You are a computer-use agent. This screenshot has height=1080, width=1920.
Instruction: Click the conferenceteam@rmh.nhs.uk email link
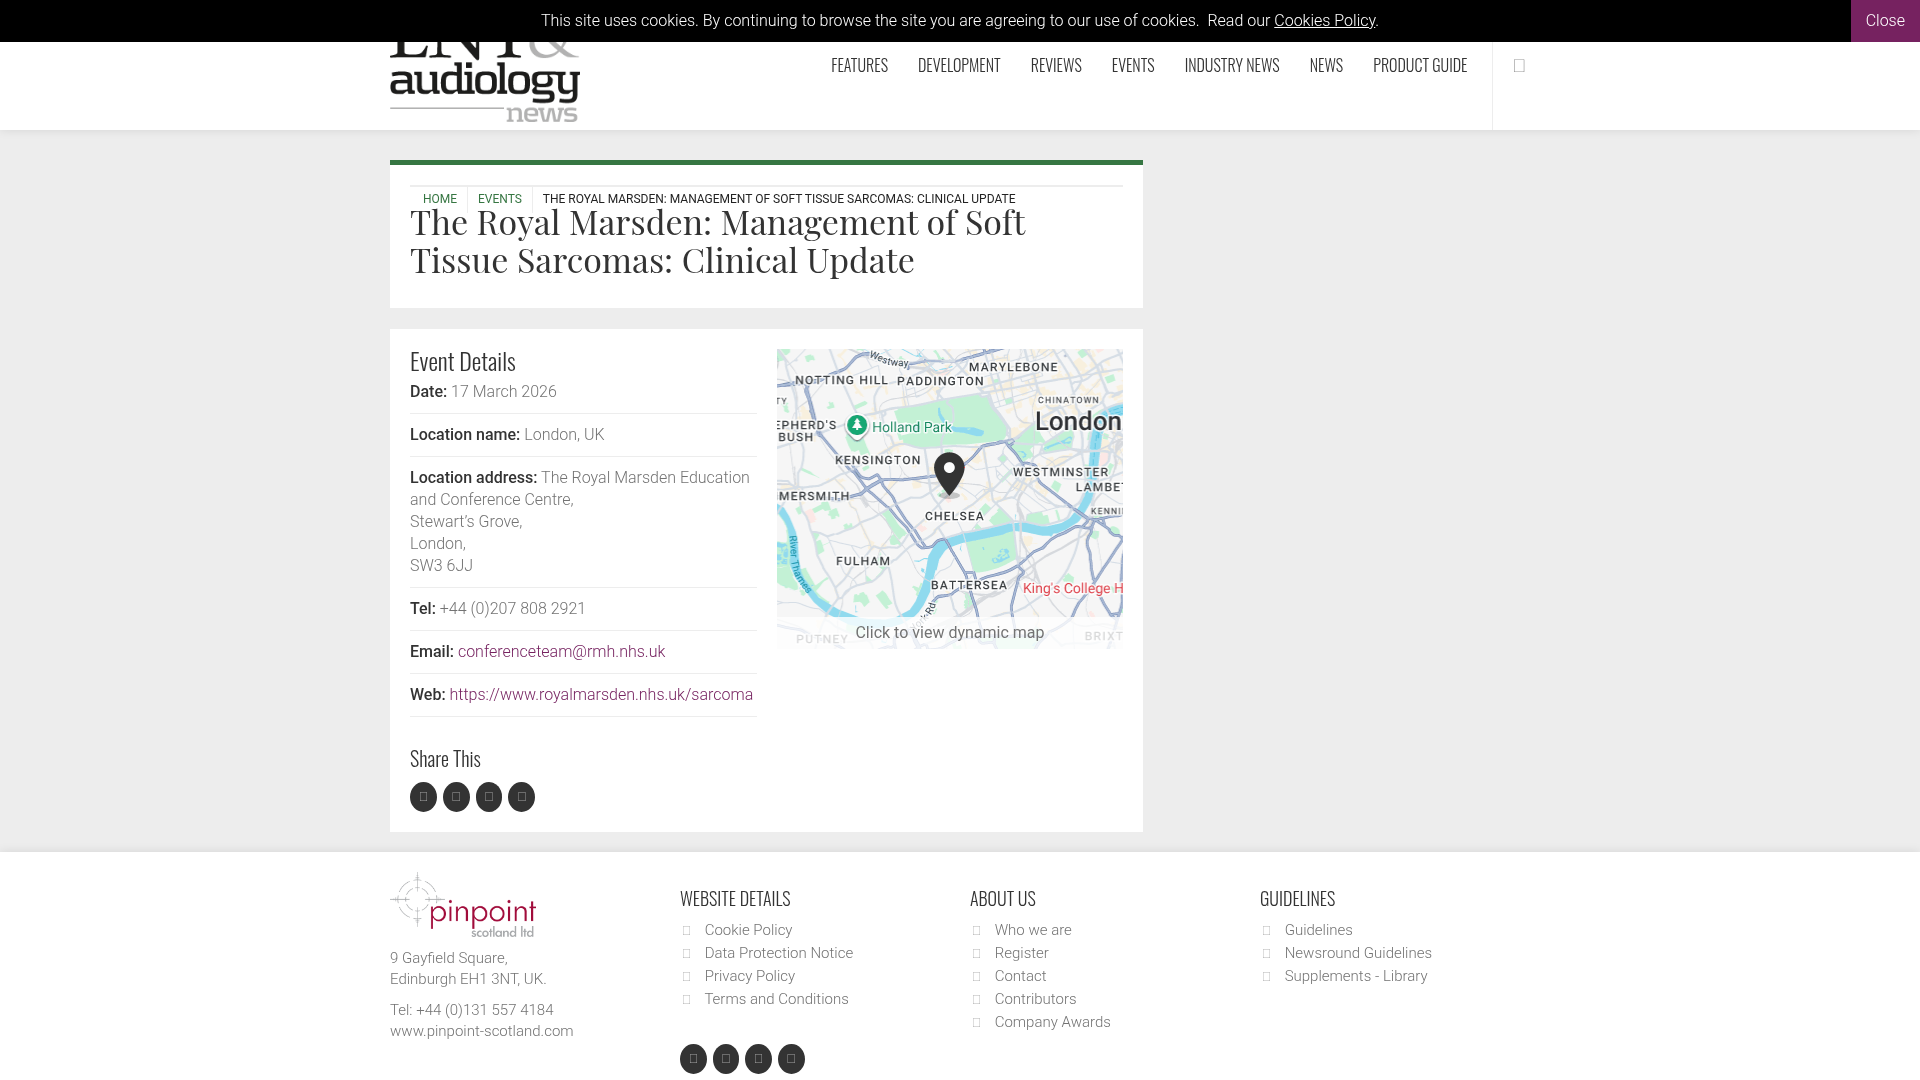561,652
